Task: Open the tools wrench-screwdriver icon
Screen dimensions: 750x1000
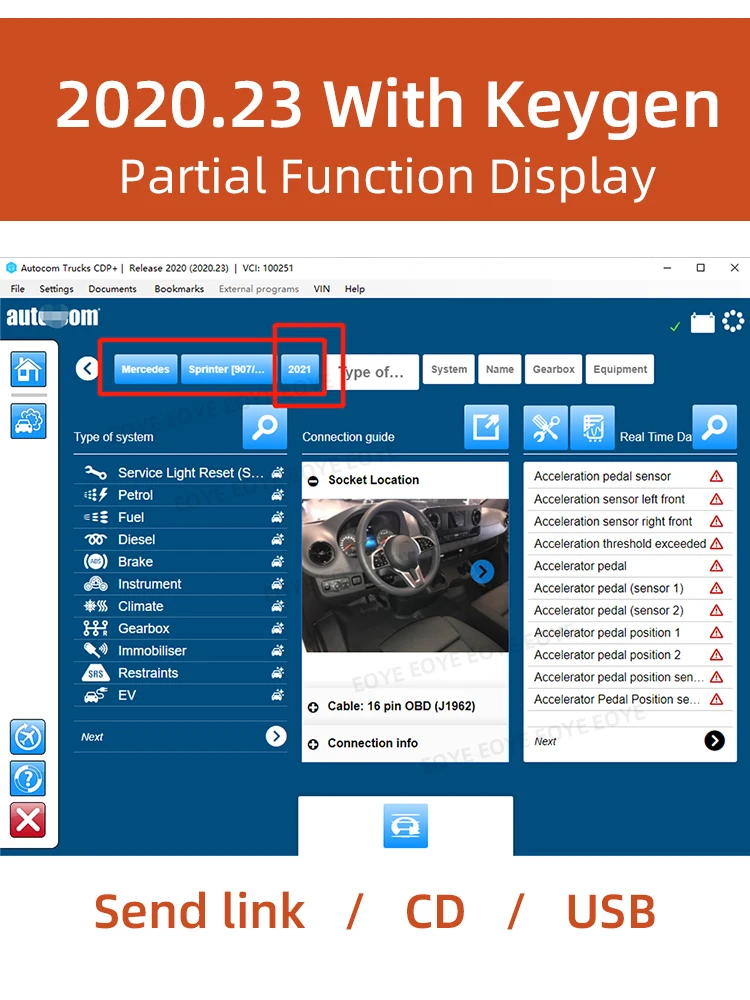Action: coord(545,427)
